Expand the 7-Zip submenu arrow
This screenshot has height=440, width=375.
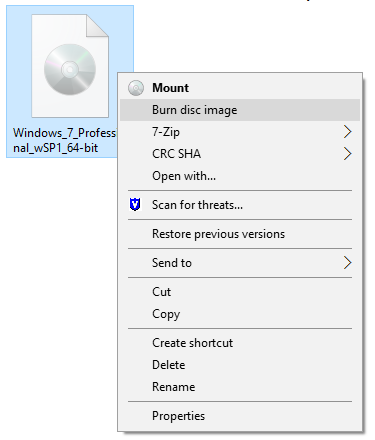[x=347, y=132]
